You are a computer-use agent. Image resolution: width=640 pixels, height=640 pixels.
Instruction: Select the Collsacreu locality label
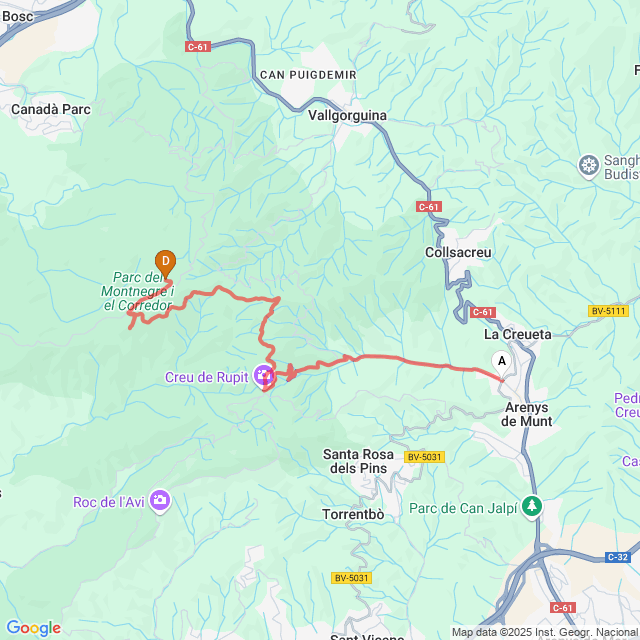tap(458, 252)
